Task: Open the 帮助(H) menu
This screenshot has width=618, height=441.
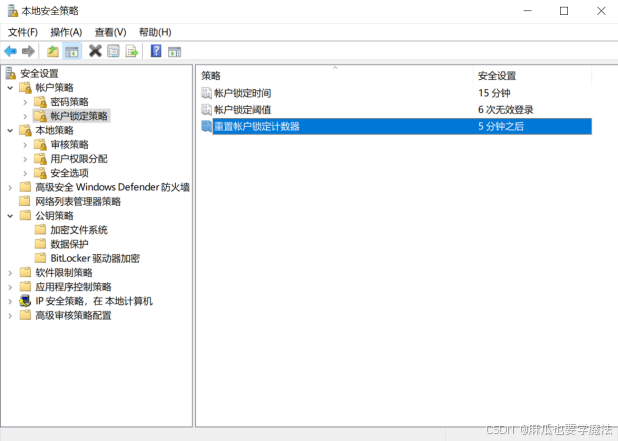Action: pos(155,32)
